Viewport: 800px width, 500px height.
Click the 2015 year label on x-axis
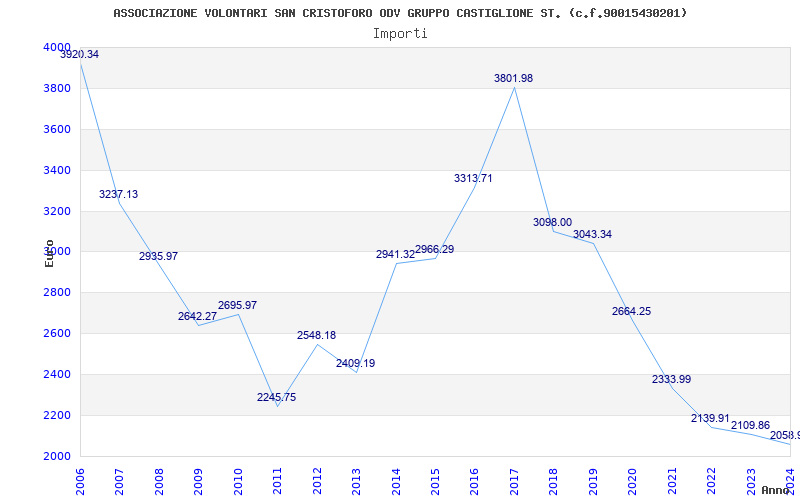pos(435,481)
